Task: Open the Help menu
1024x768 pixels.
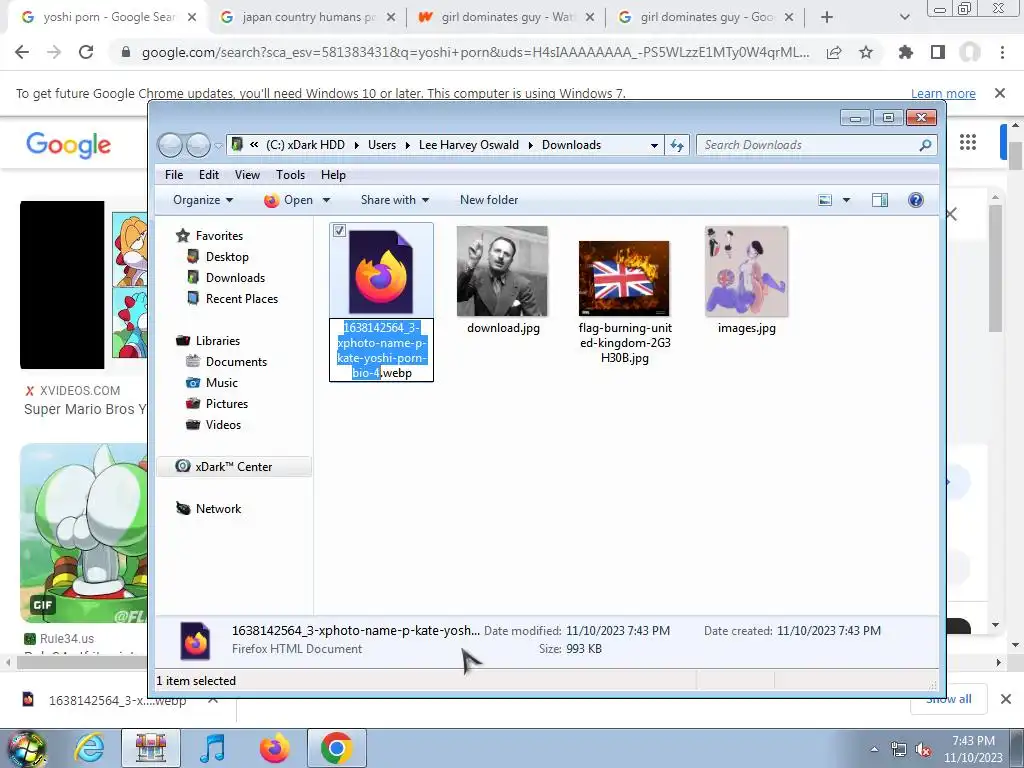Action: [x=333, y=175]
